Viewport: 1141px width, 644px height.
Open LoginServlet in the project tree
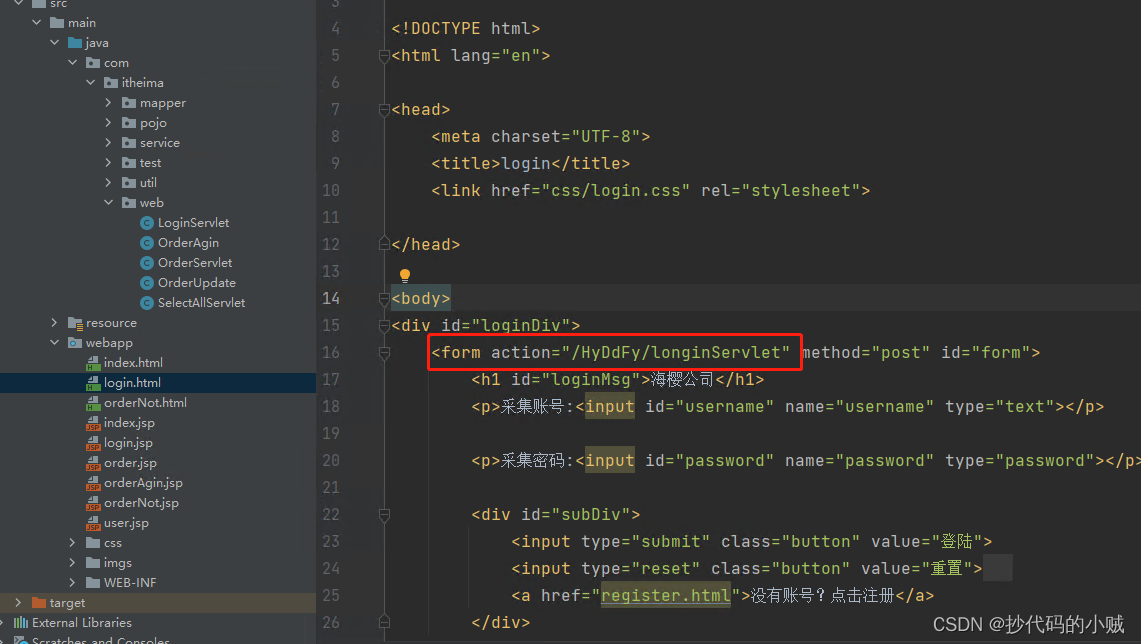point(194,223)
